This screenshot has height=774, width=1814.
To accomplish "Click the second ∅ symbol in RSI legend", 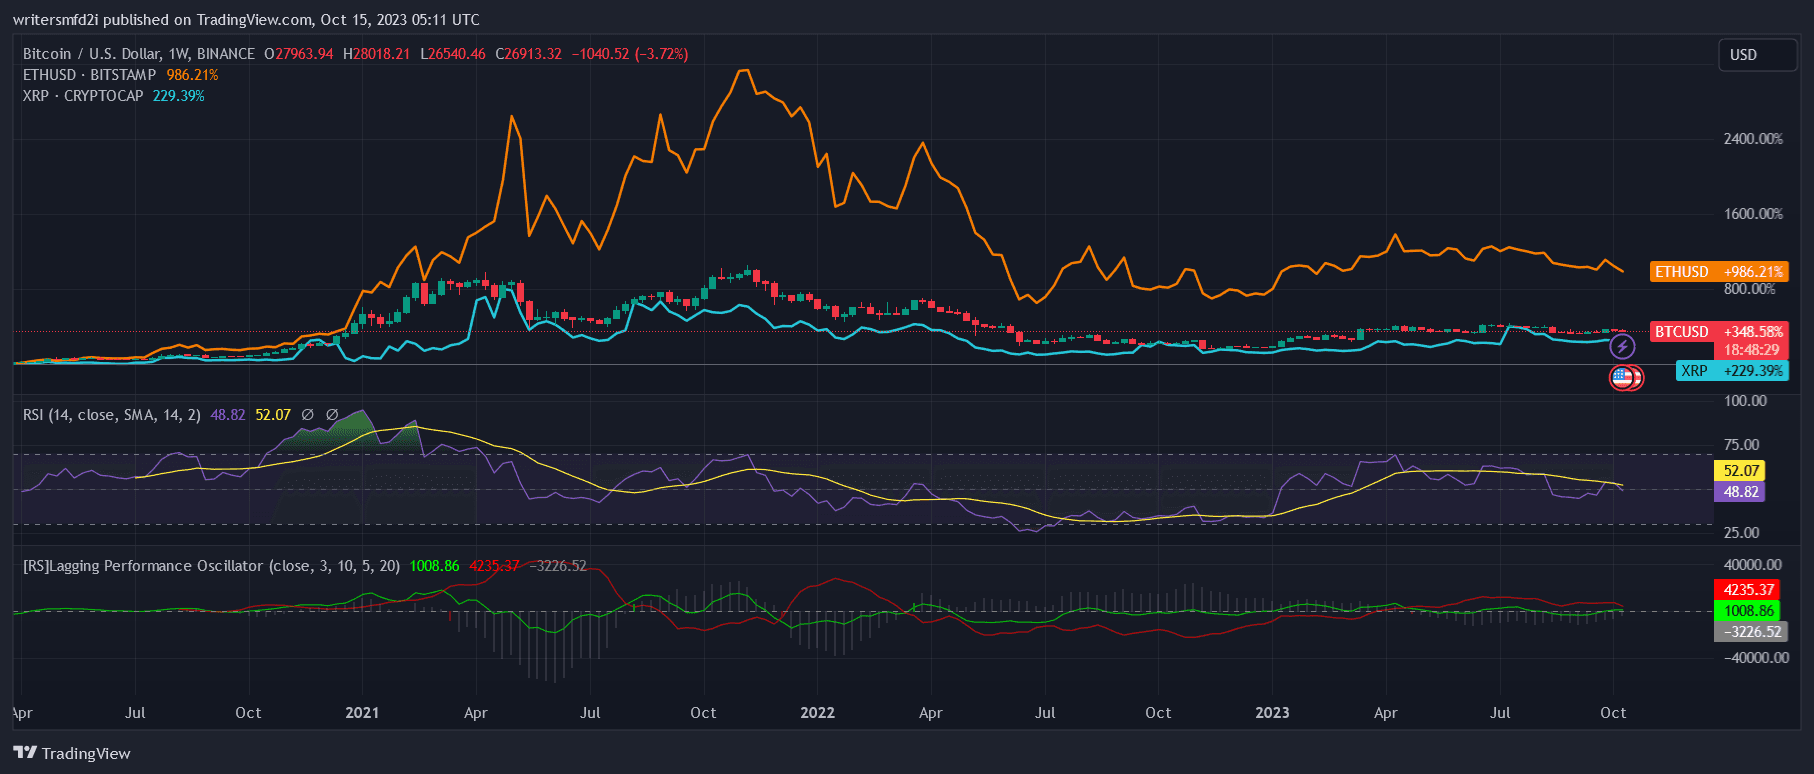I will tap(332, 415).
